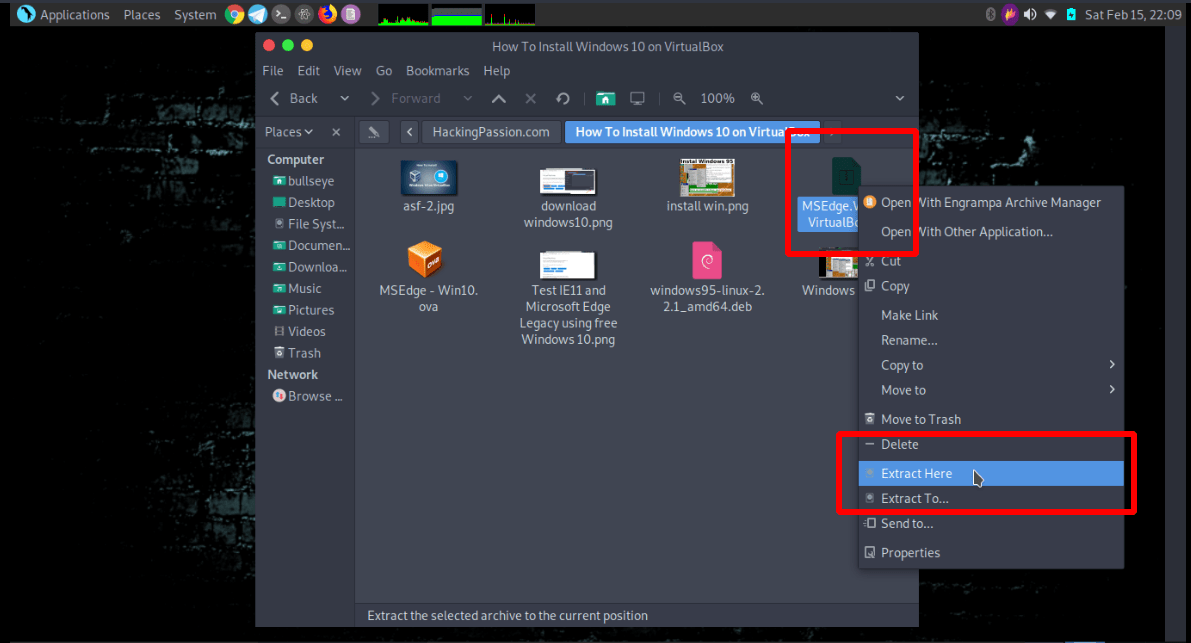Choose Send to... in context menu
Viewport: 1191px width, 643px height.
(991, 524)
